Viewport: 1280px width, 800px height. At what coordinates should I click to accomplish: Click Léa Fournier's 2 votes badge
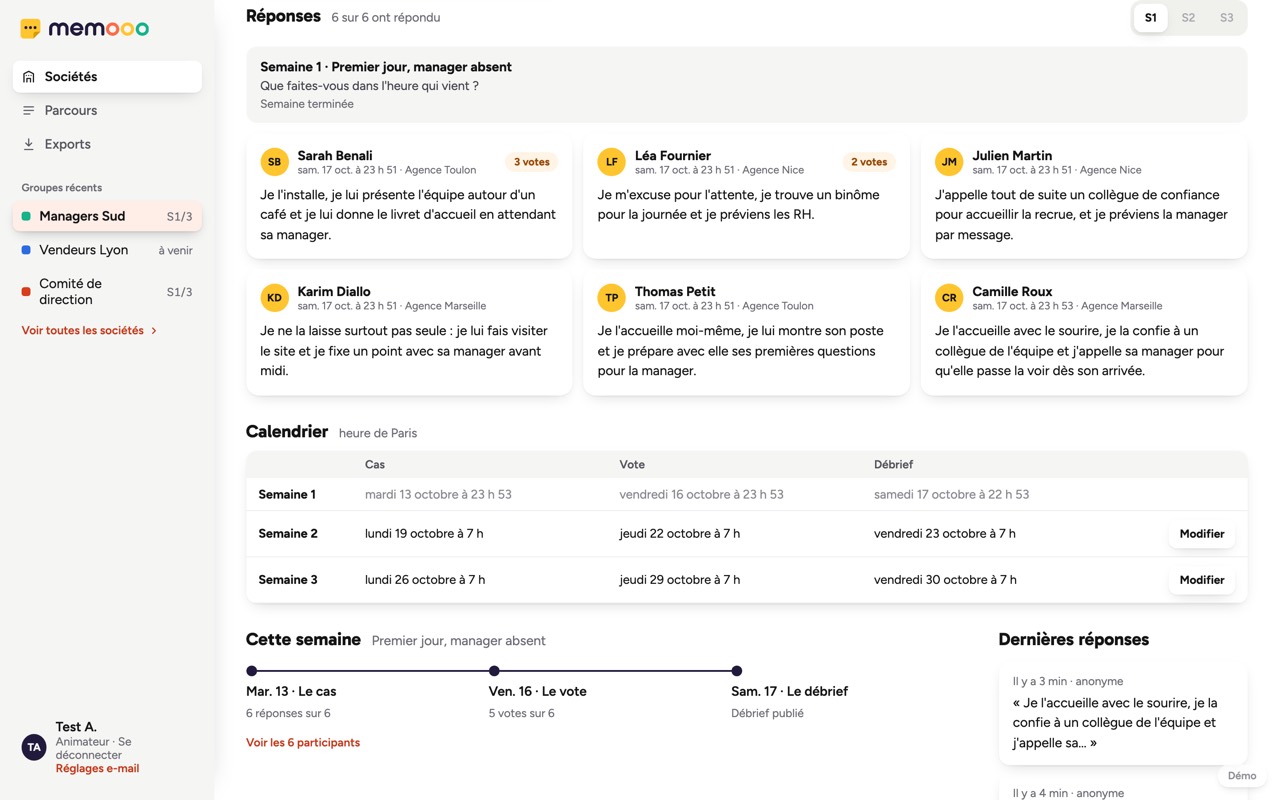click(x=869, y=162)
